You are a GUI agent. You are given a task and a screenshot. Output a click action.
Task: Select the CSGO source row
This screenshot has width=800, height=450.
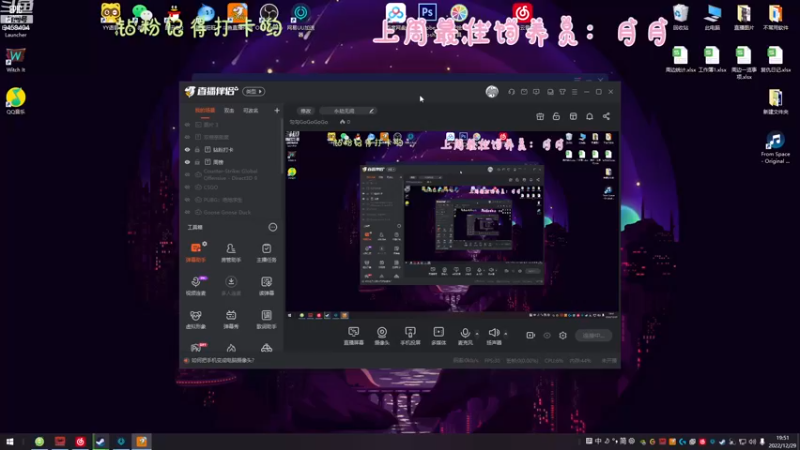(233, 187)
